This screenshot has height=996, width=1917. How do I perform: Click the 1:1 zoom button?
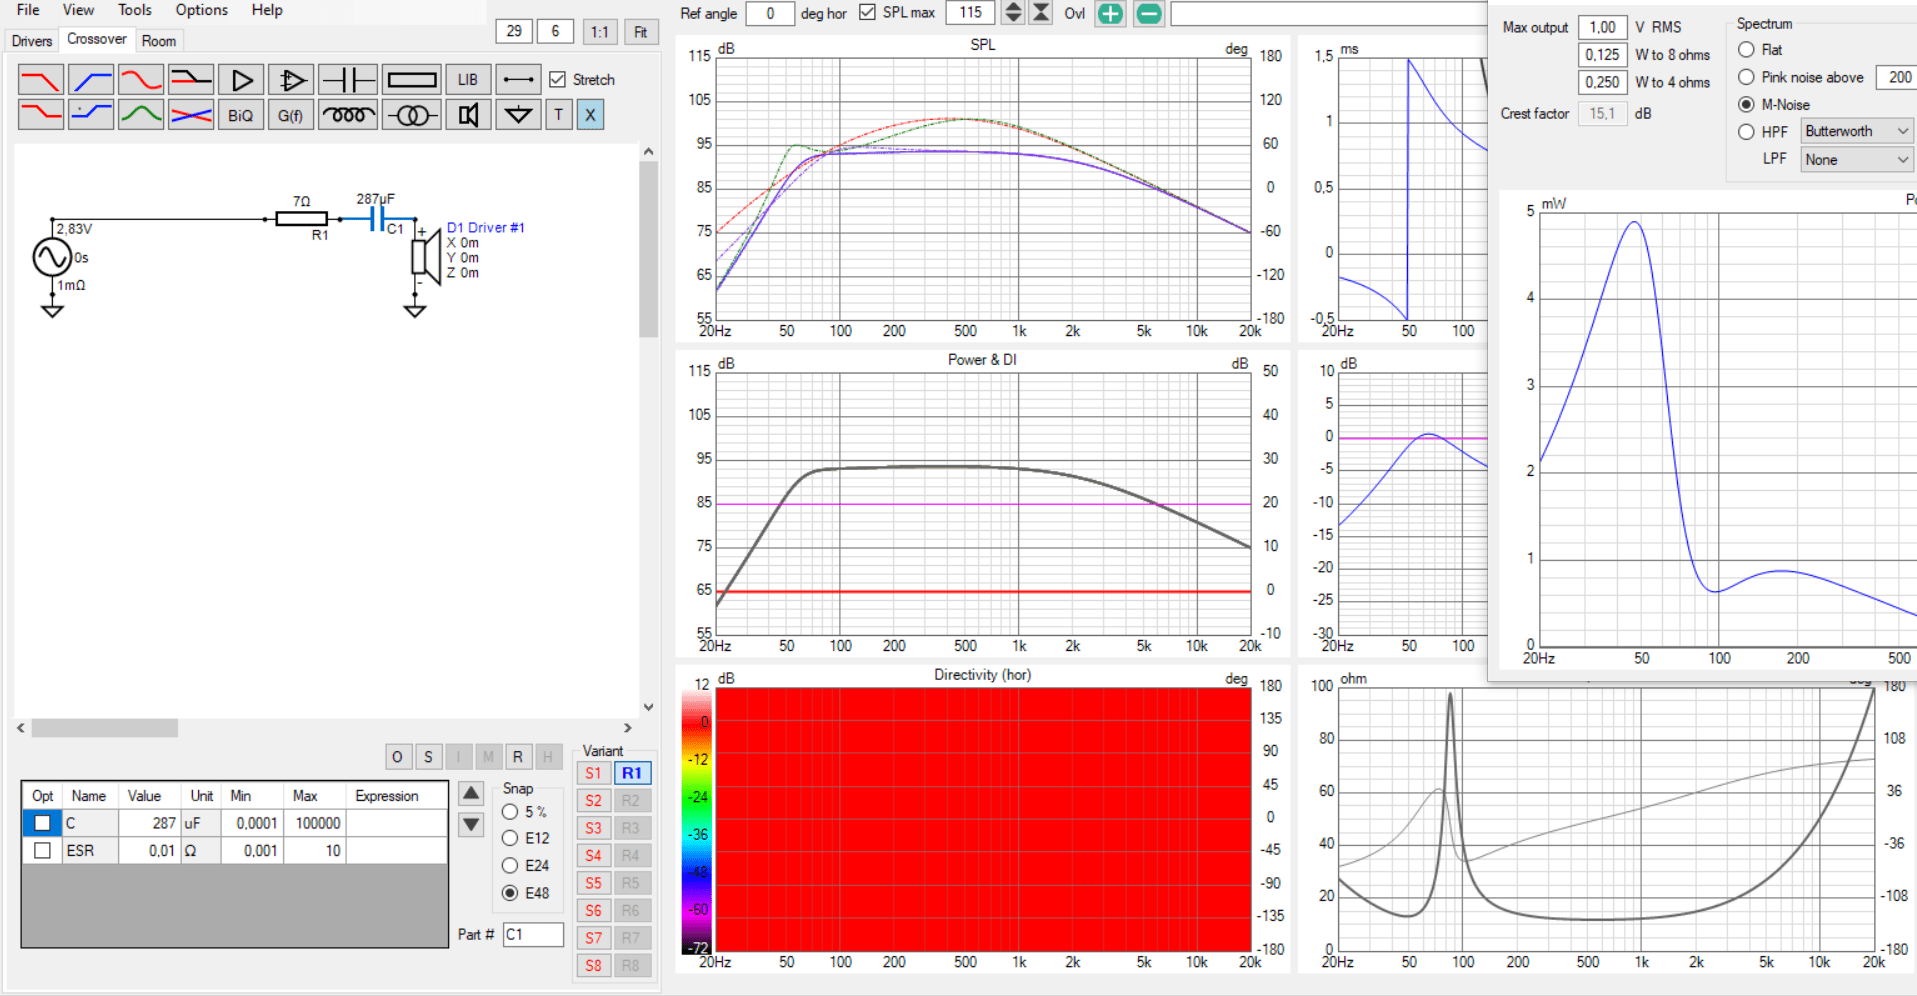599,31
